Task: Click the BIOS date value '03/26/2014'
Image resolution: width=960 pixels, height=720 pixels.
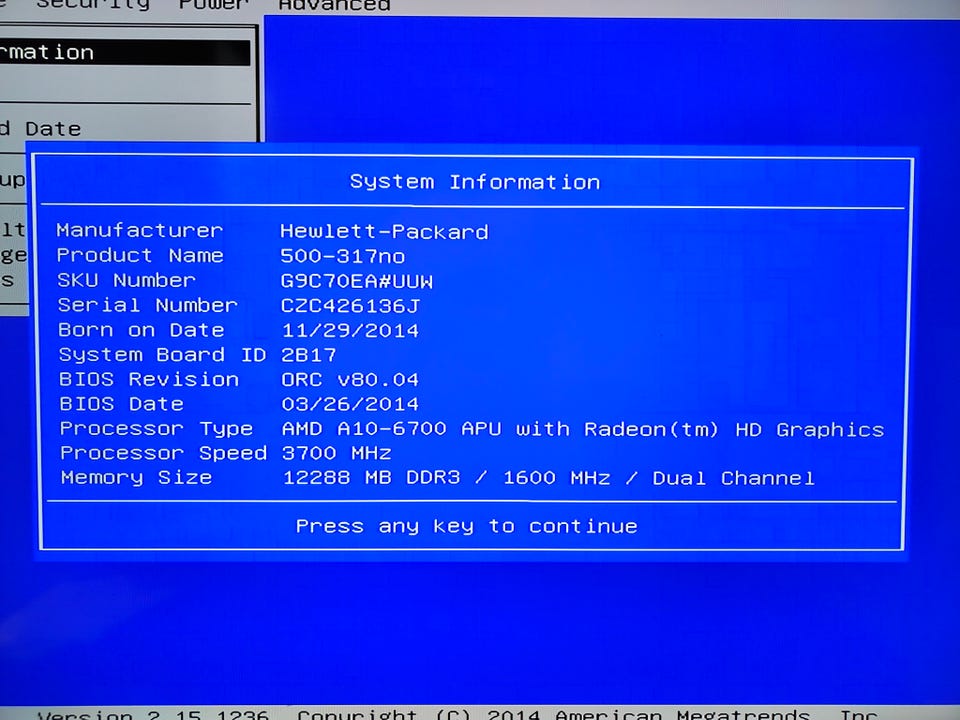Action: pos(350,404)
